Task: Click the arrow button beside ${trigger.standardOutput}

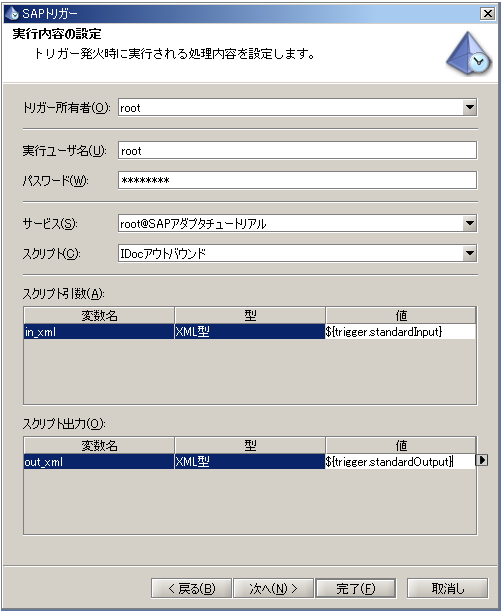Action: [482, 460]
